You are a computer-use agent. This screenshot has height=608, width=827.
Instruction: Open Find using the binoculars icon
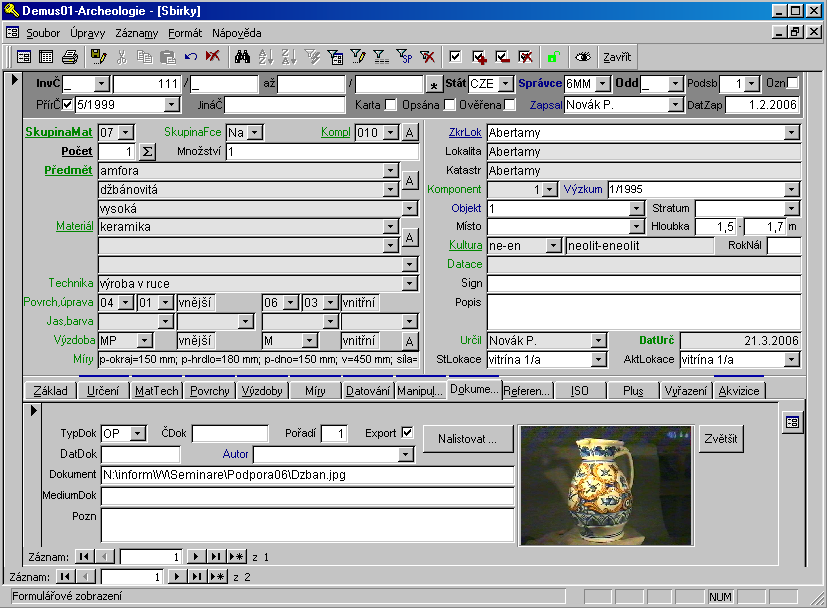[243, 57]
